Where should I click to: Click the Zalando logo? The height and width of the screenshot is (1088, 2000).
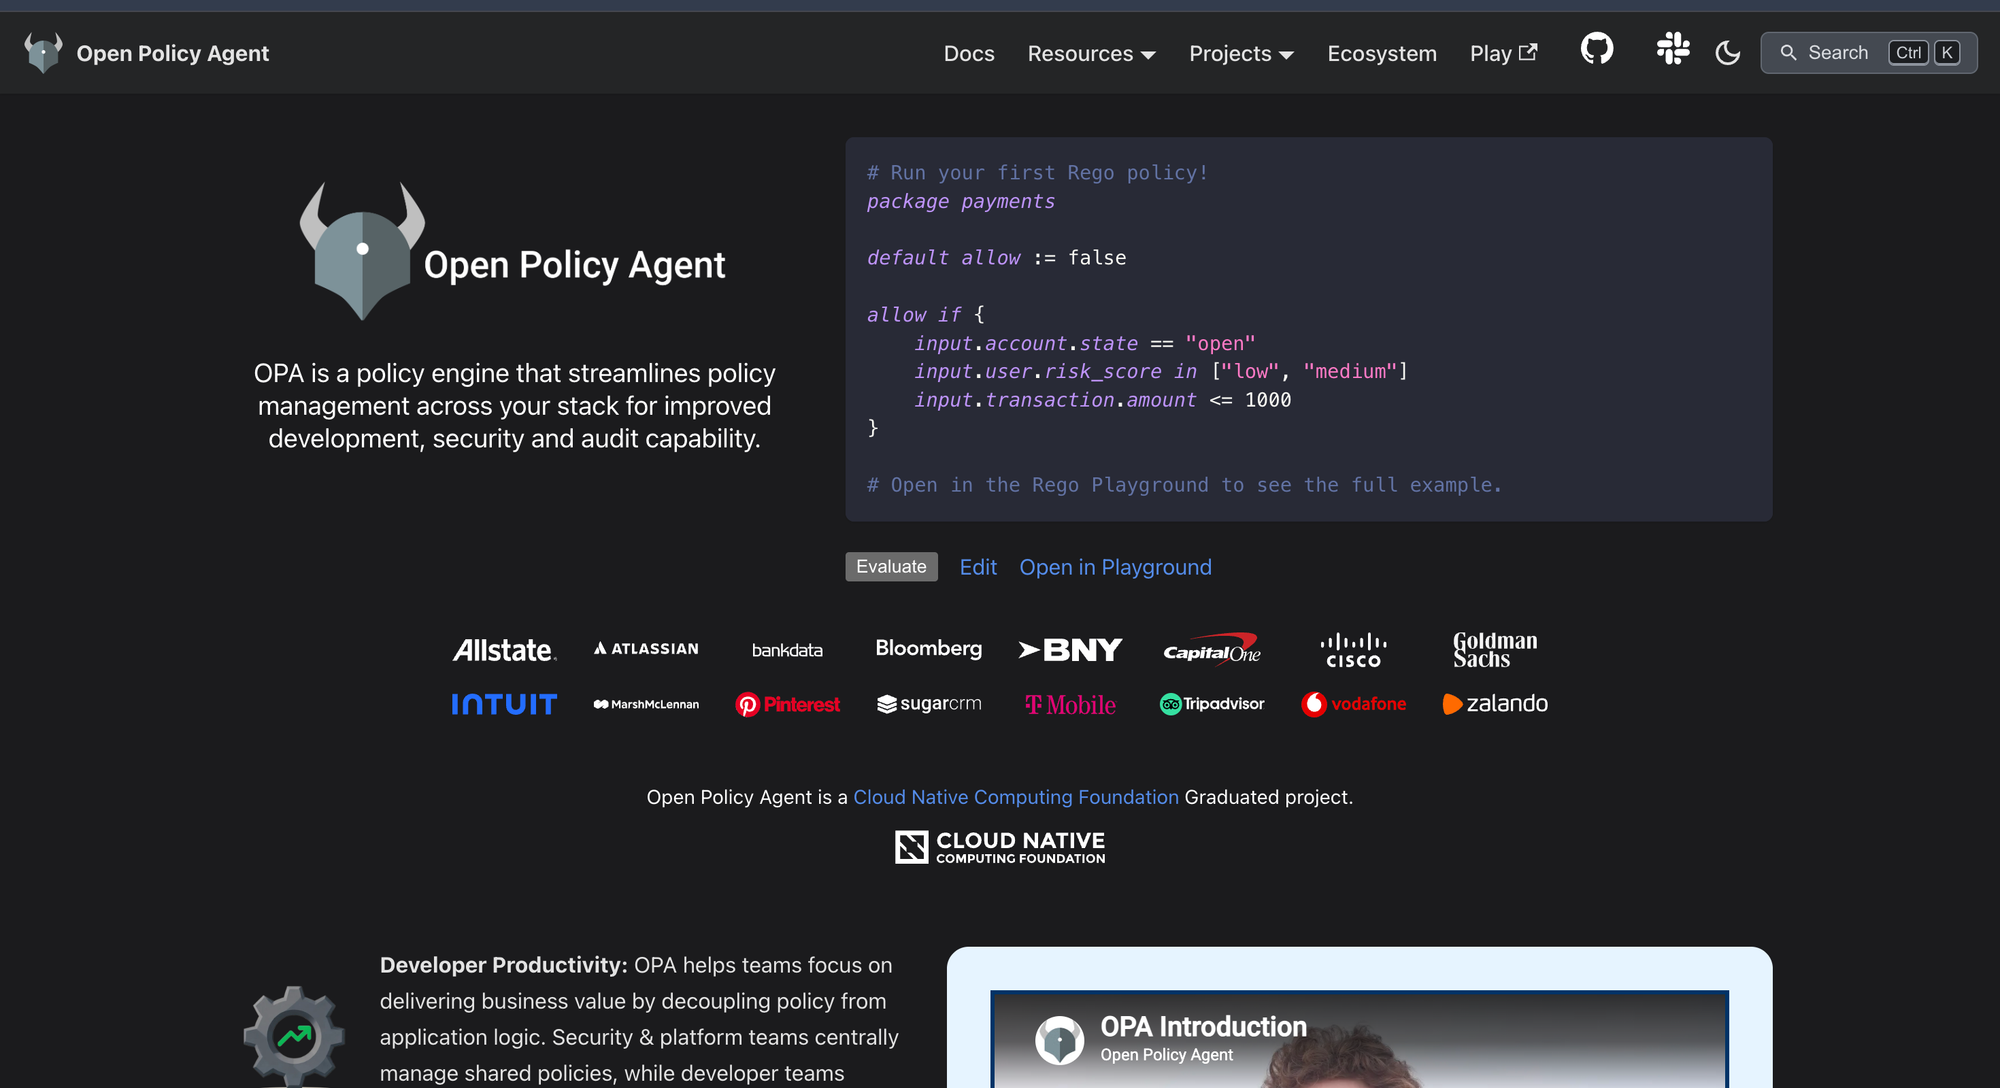coord(1495,704)
